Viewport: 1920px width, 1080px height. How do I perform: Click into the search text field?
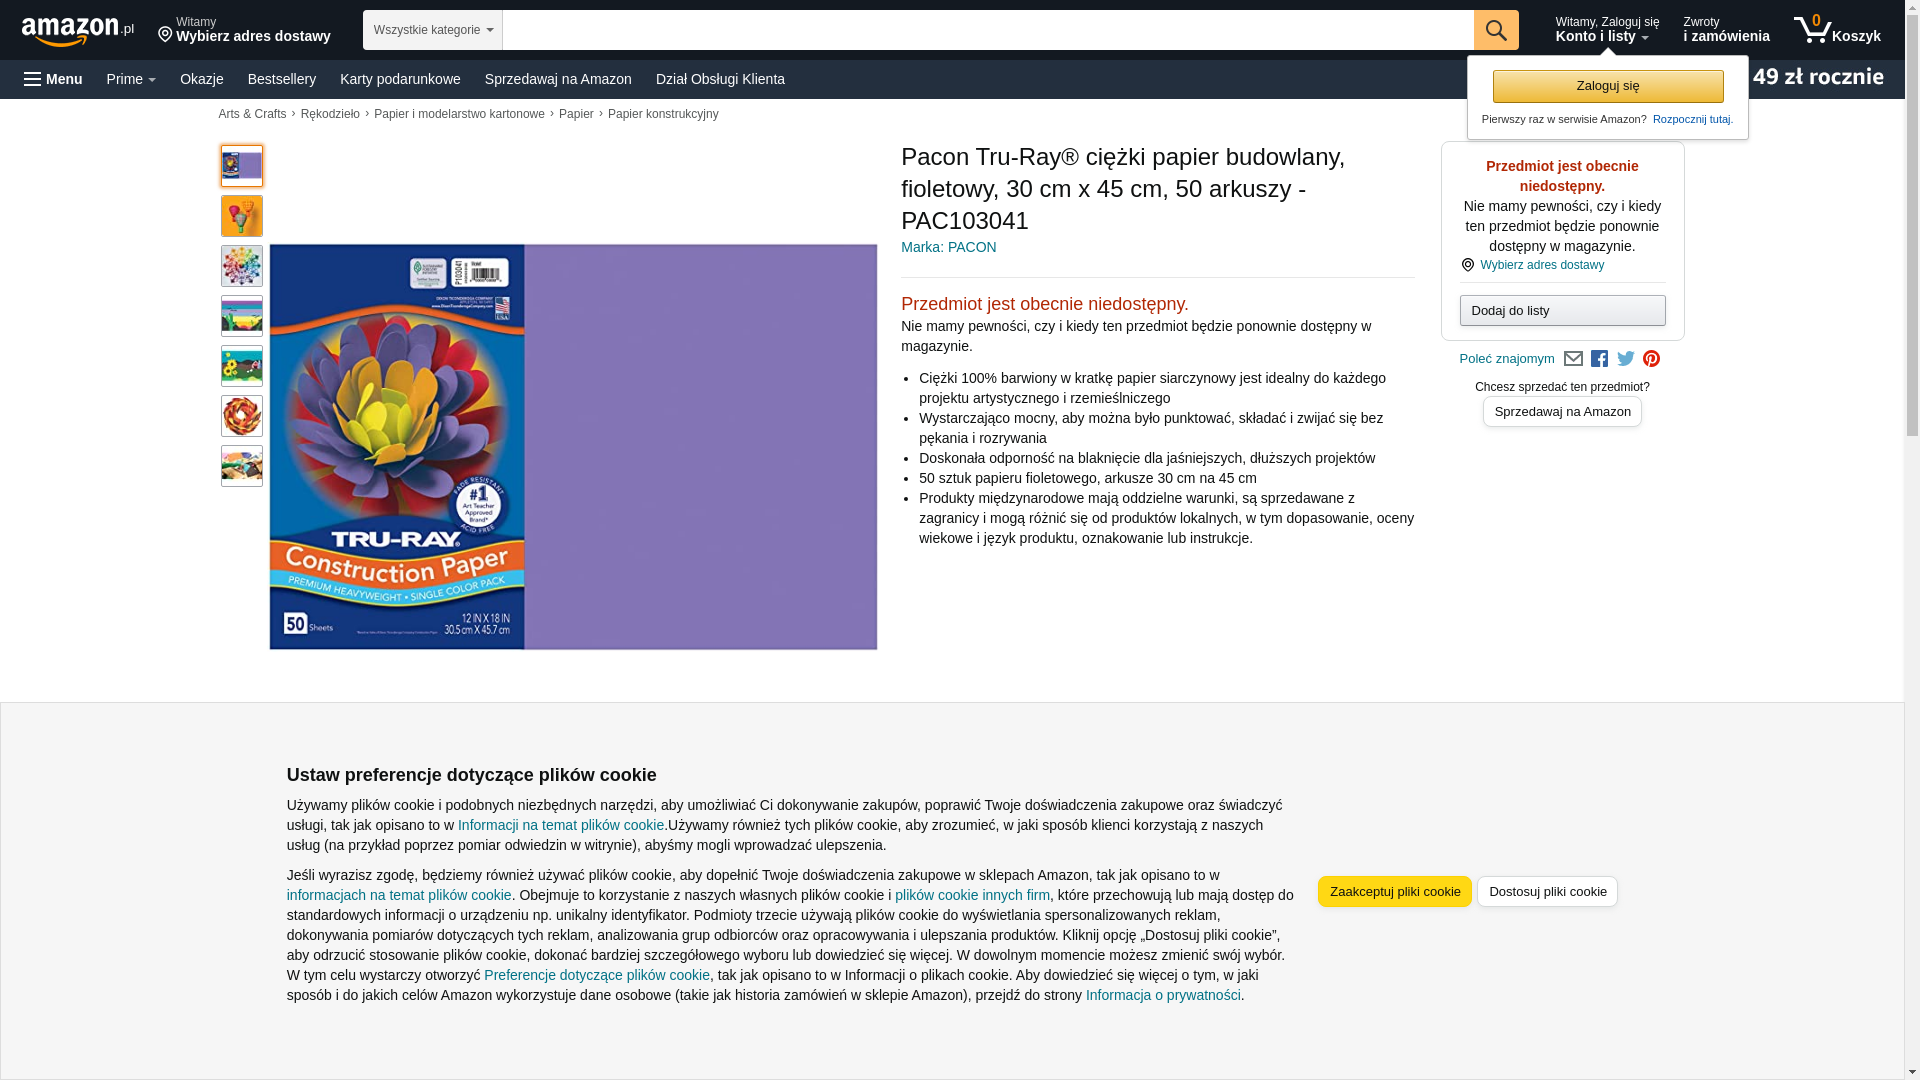tap(988, 30)
